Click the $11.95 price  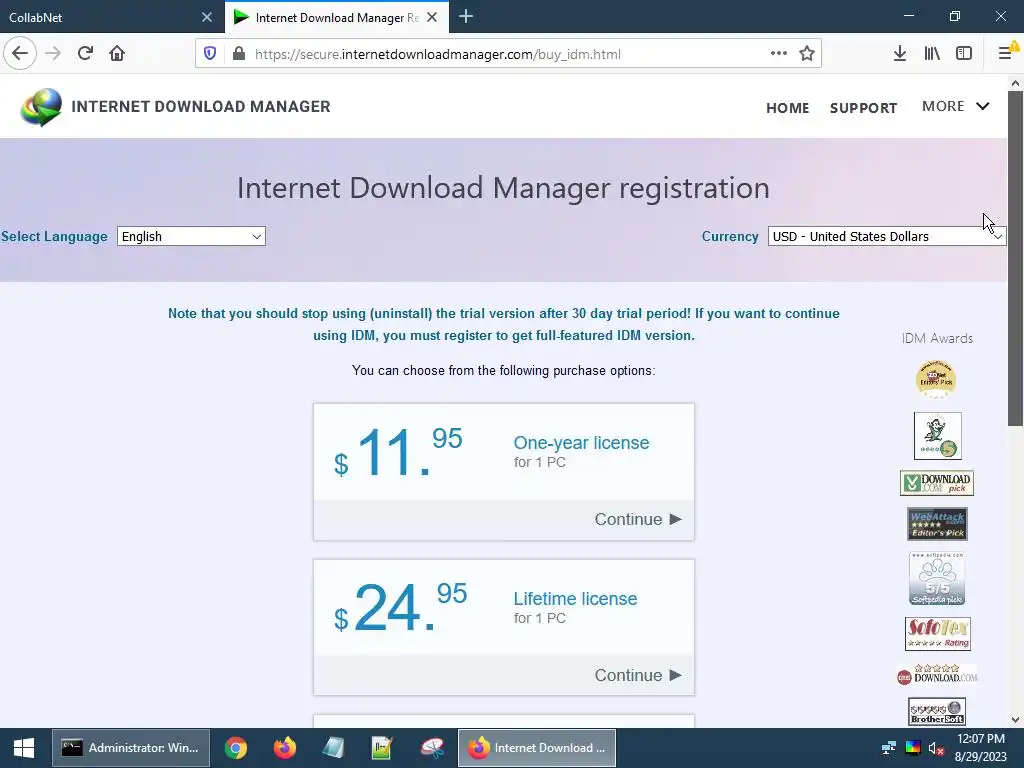point(398,452)
